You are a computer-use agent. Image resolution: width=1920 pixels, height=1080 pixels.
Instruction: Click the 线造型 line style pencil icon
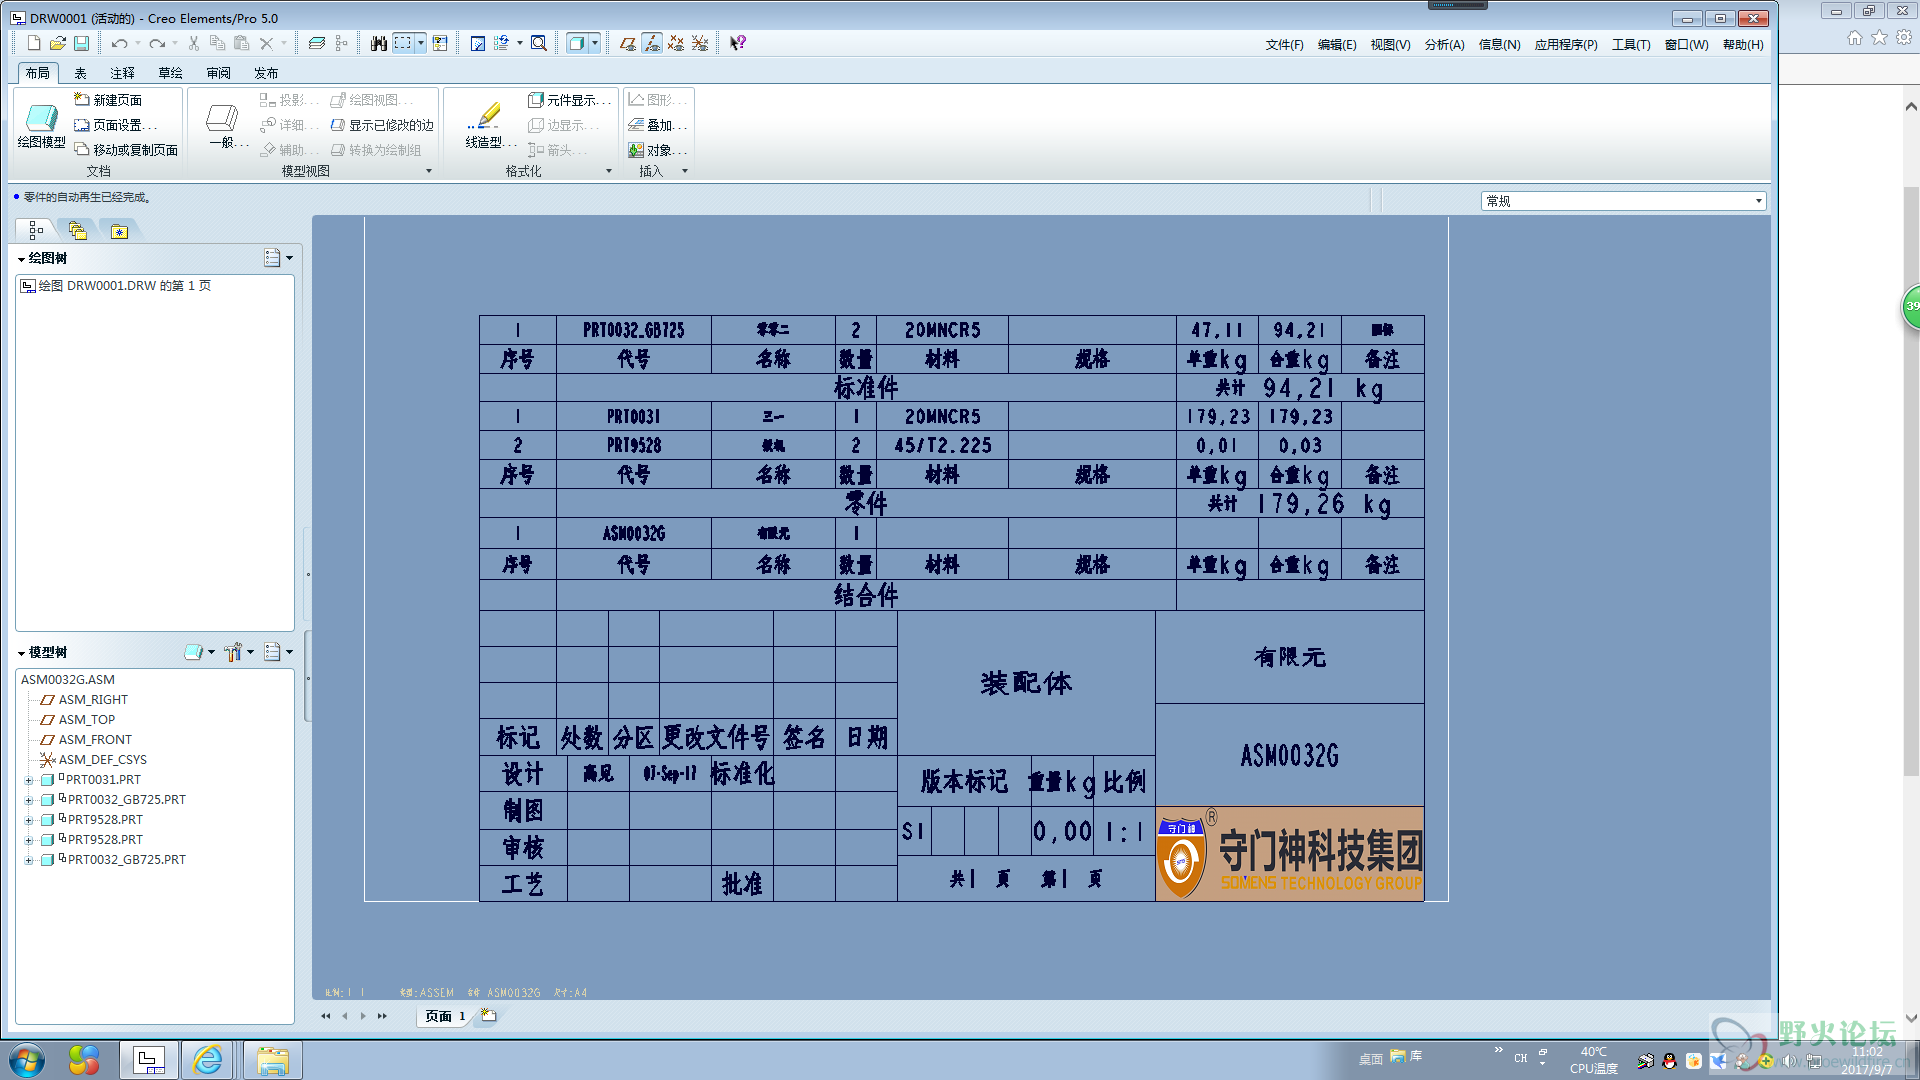click(486, 116)
